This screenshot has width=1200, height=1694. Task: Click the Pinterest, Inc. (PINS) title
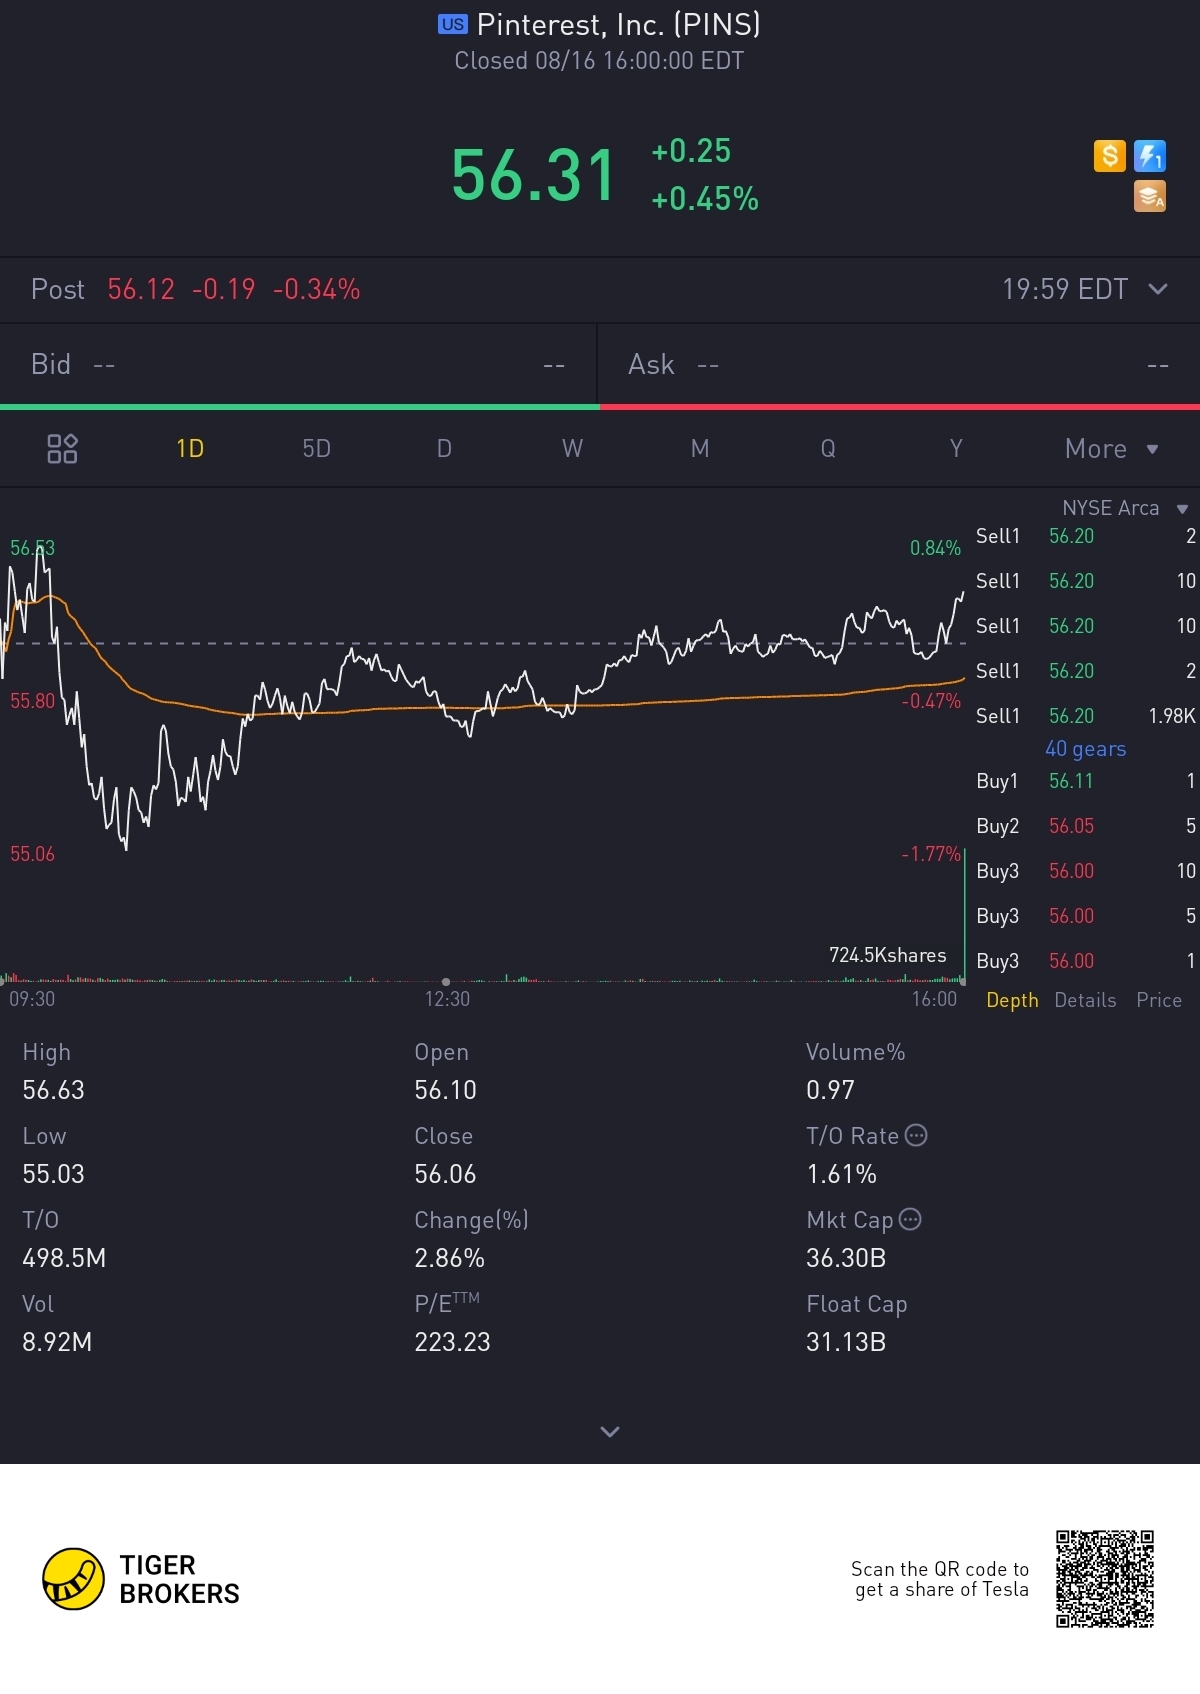(619, 24)
